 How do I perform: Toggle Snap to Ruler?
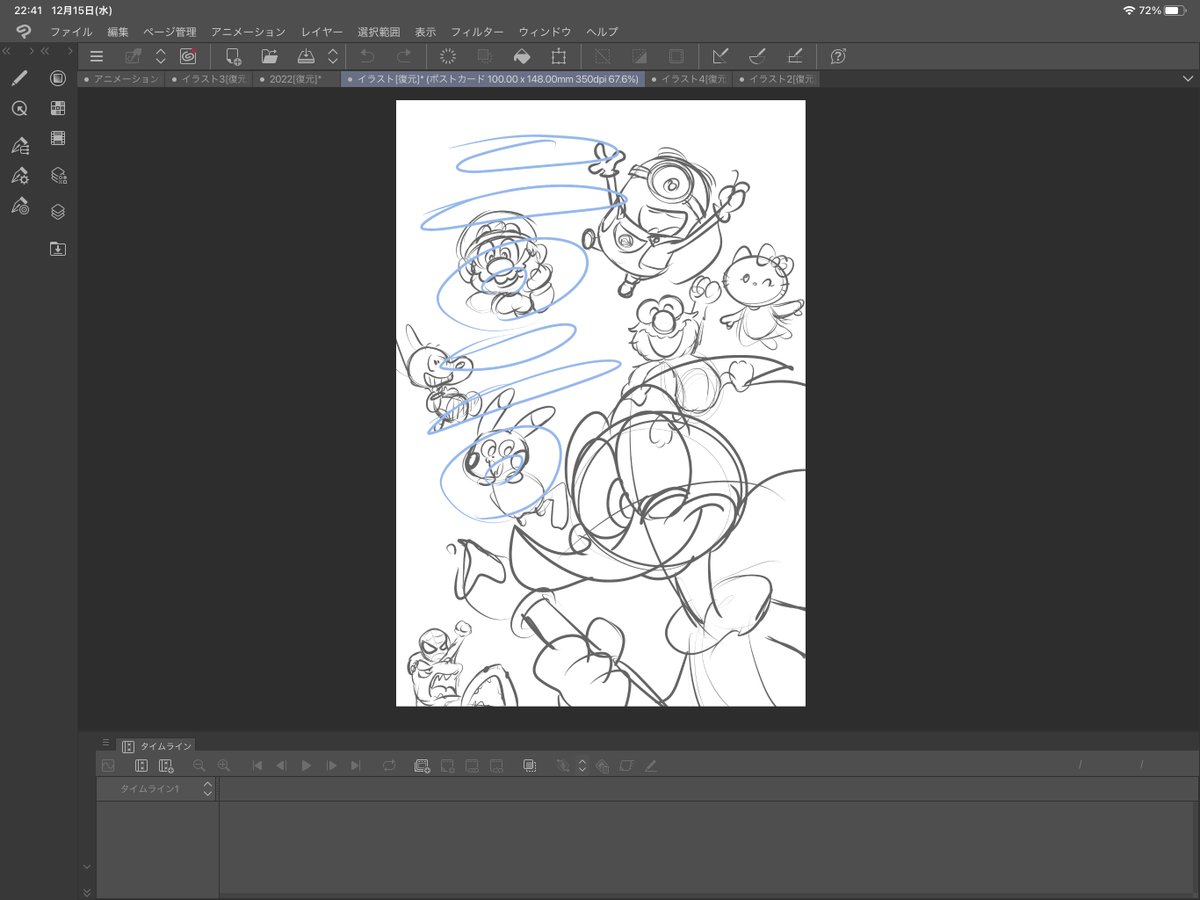click(x=720, y=57)
